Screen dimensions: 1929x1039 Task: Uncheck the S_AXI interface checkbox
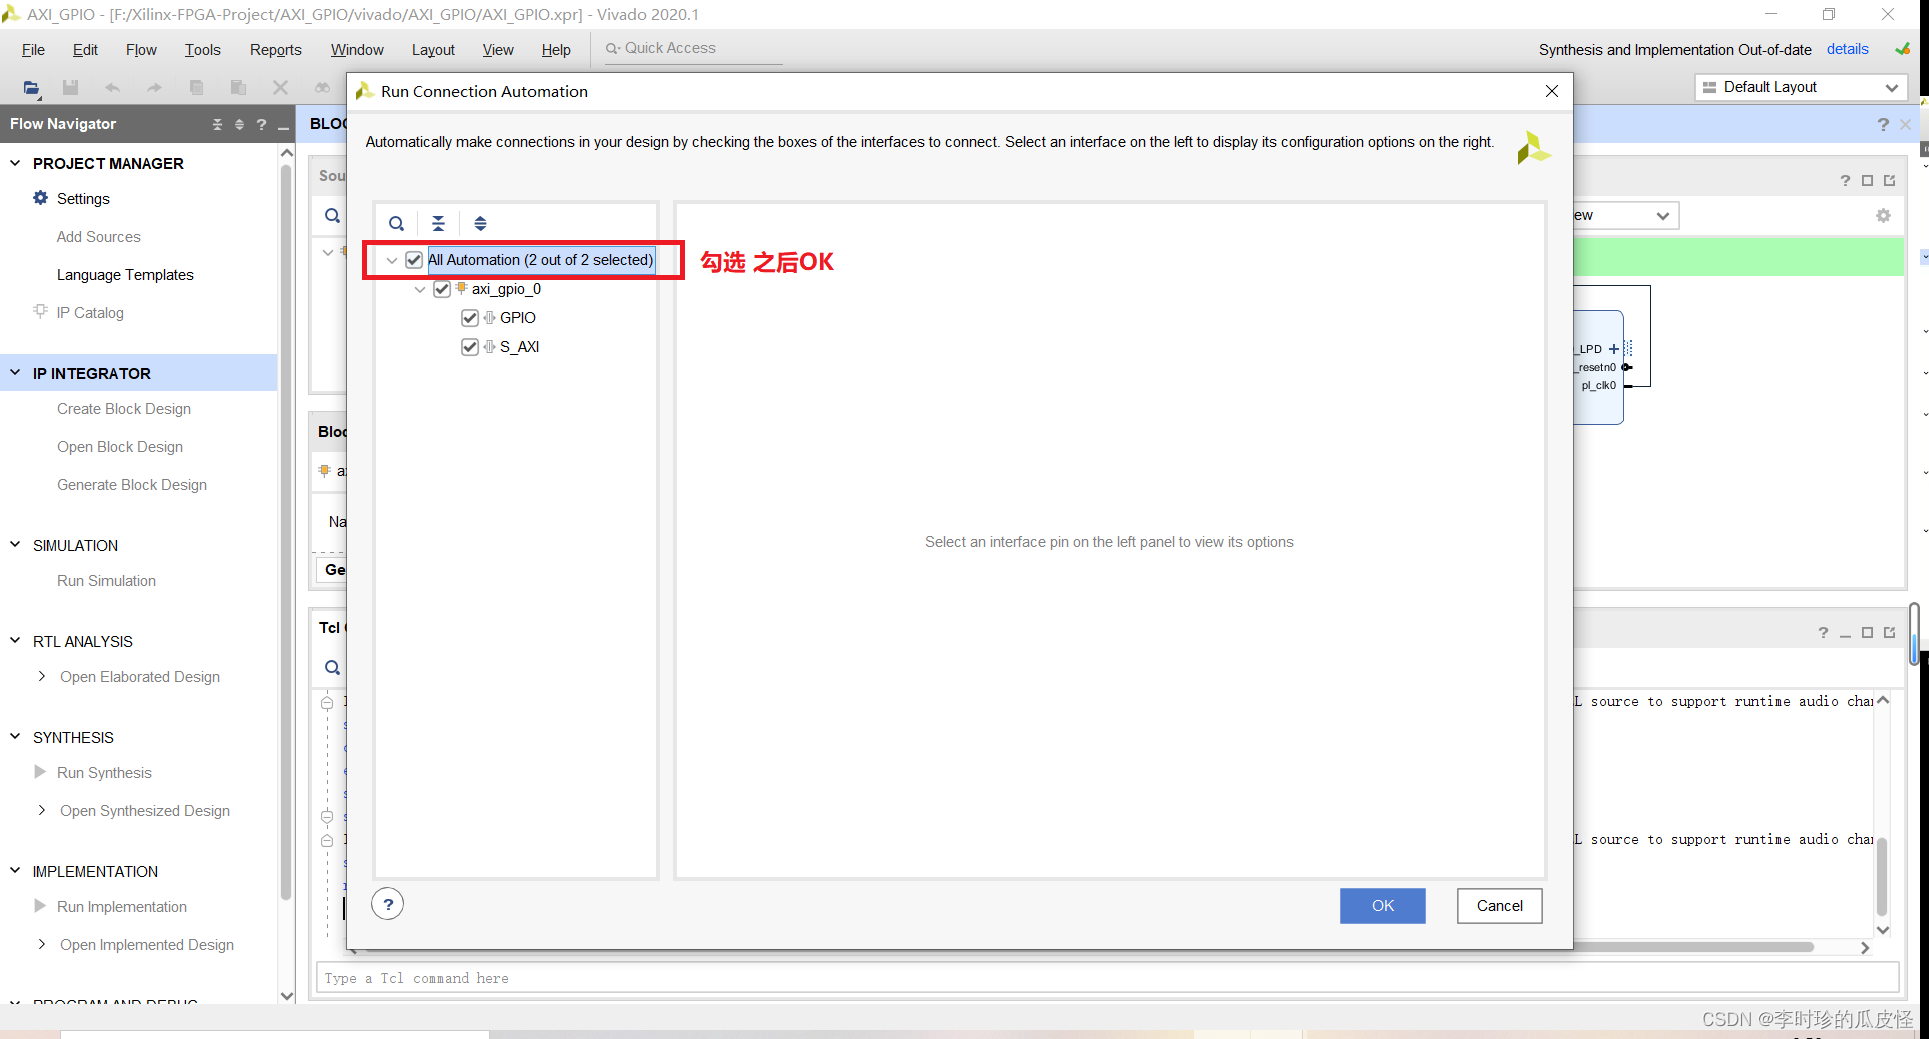[x=470, y=347]
